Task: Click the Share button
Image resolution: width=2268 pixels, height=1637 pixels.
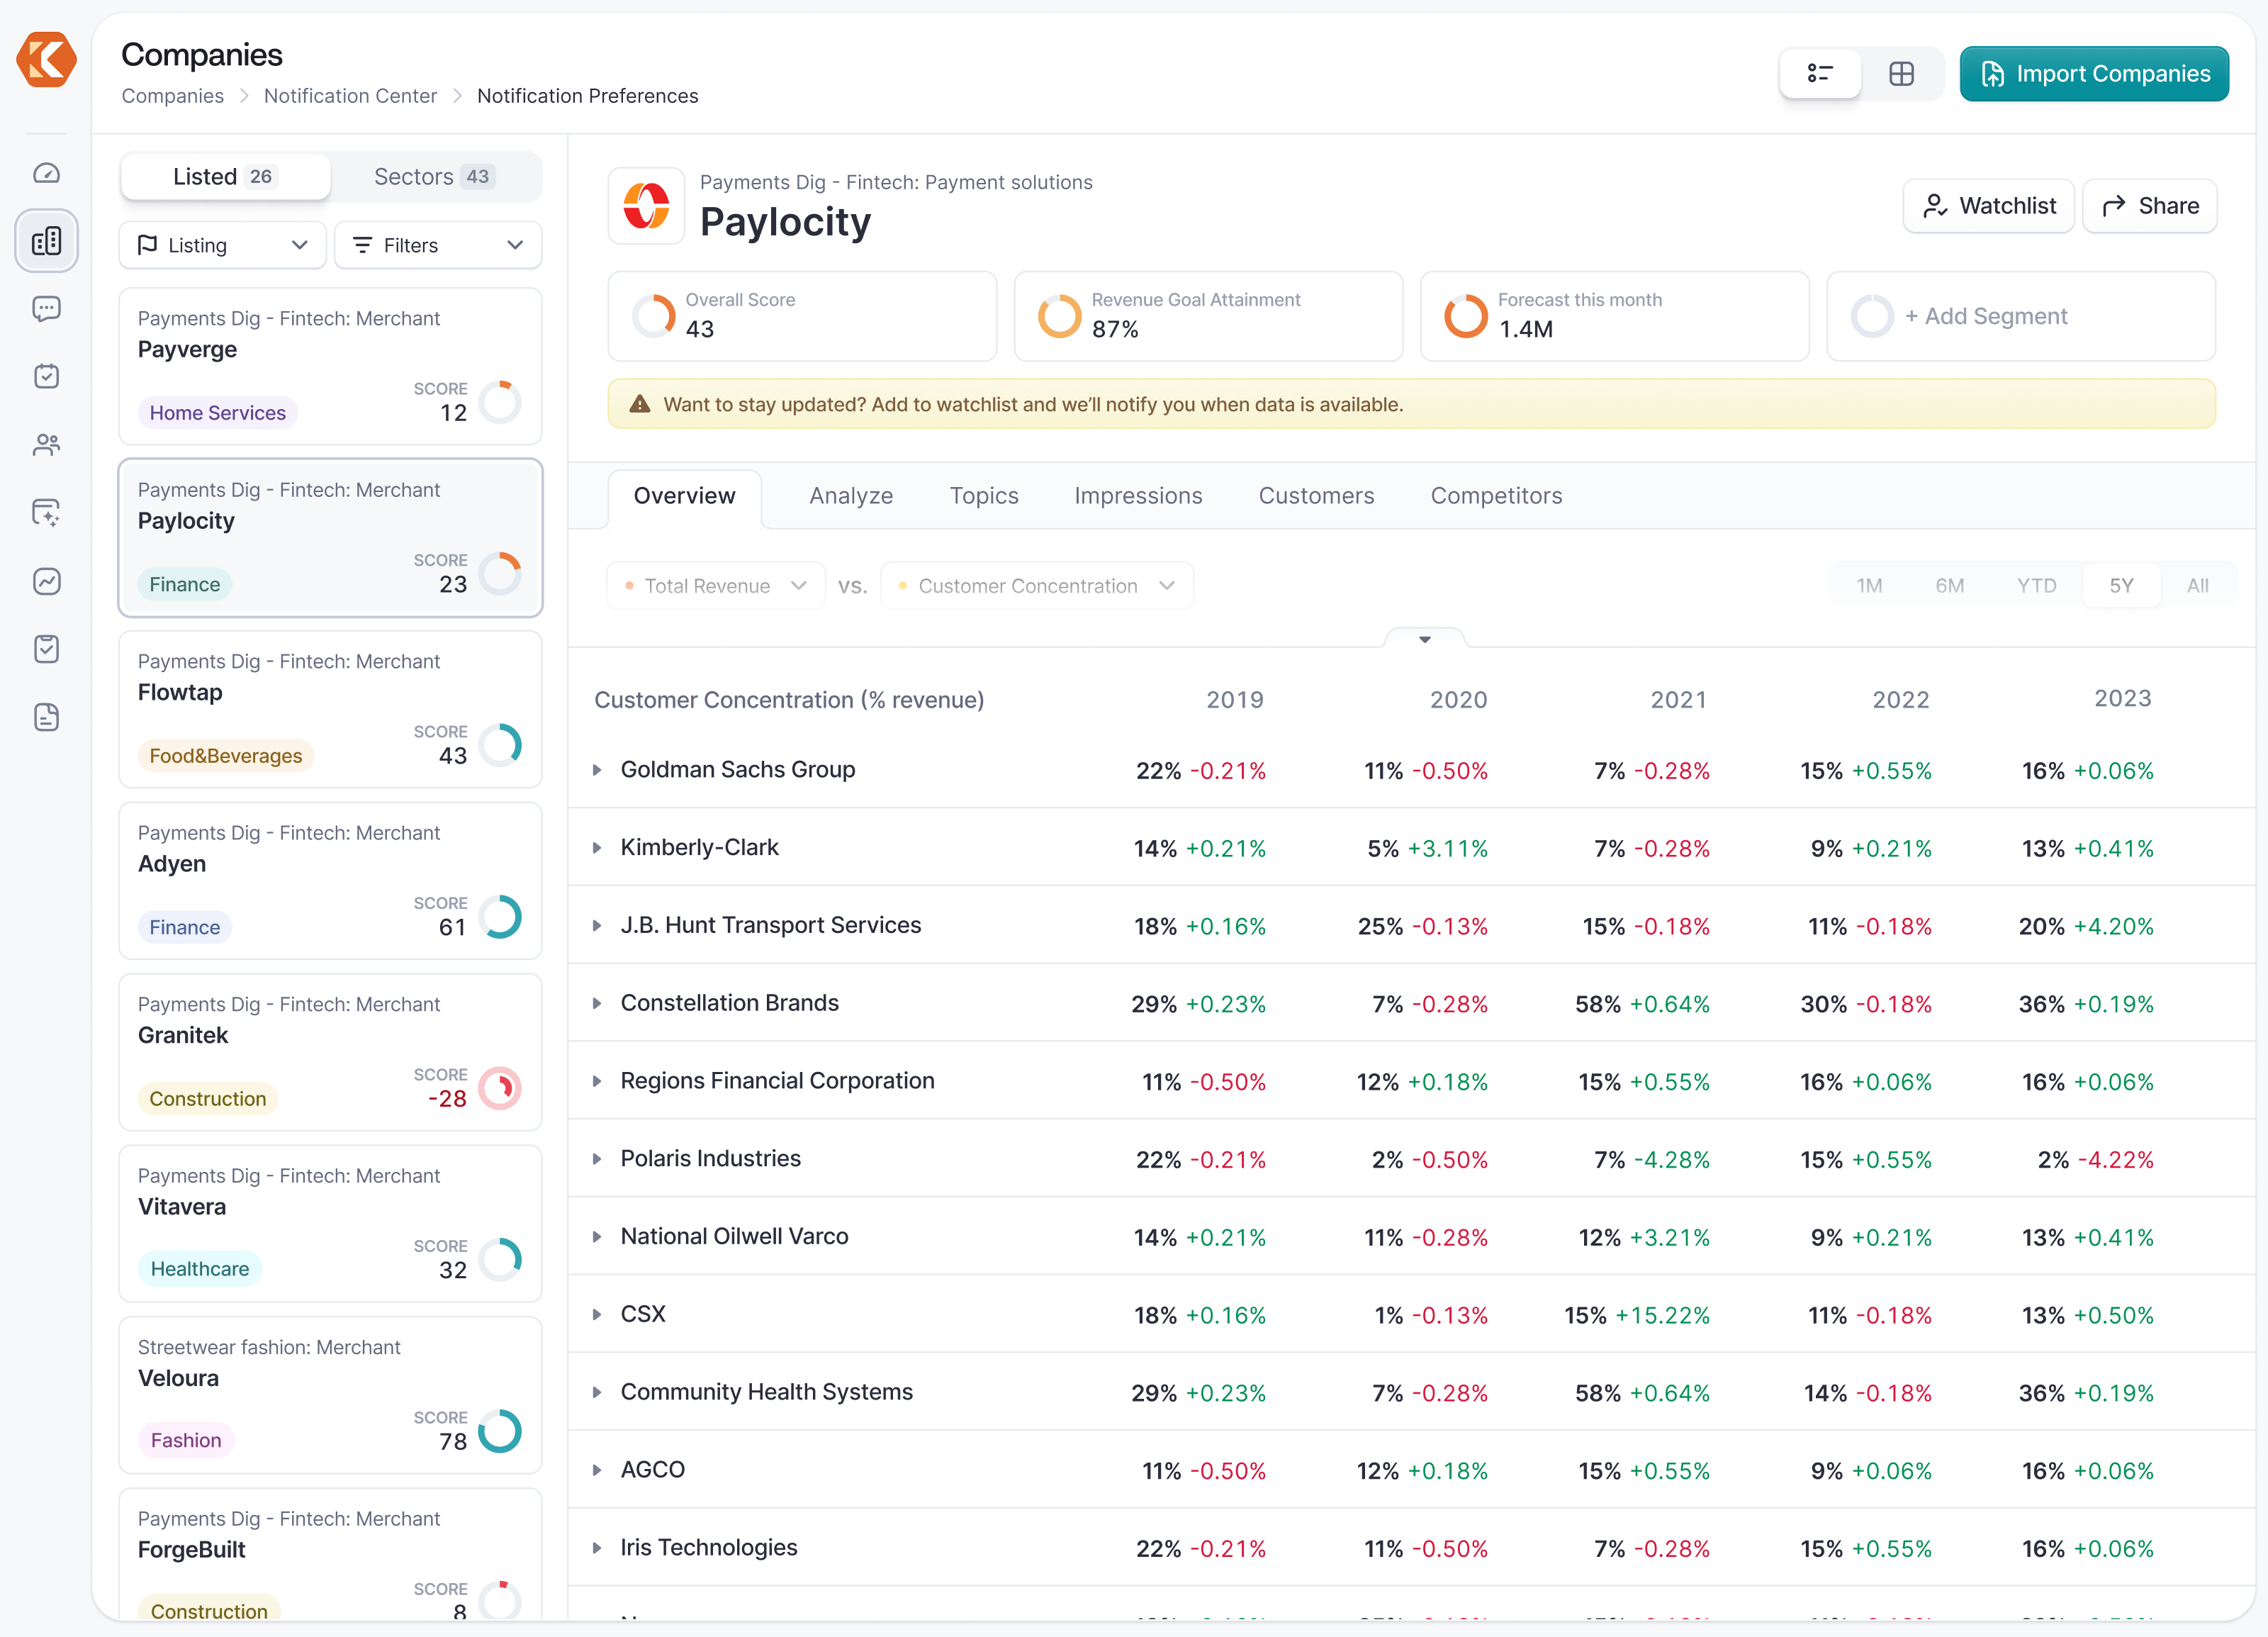Action: click(2149, 206)
